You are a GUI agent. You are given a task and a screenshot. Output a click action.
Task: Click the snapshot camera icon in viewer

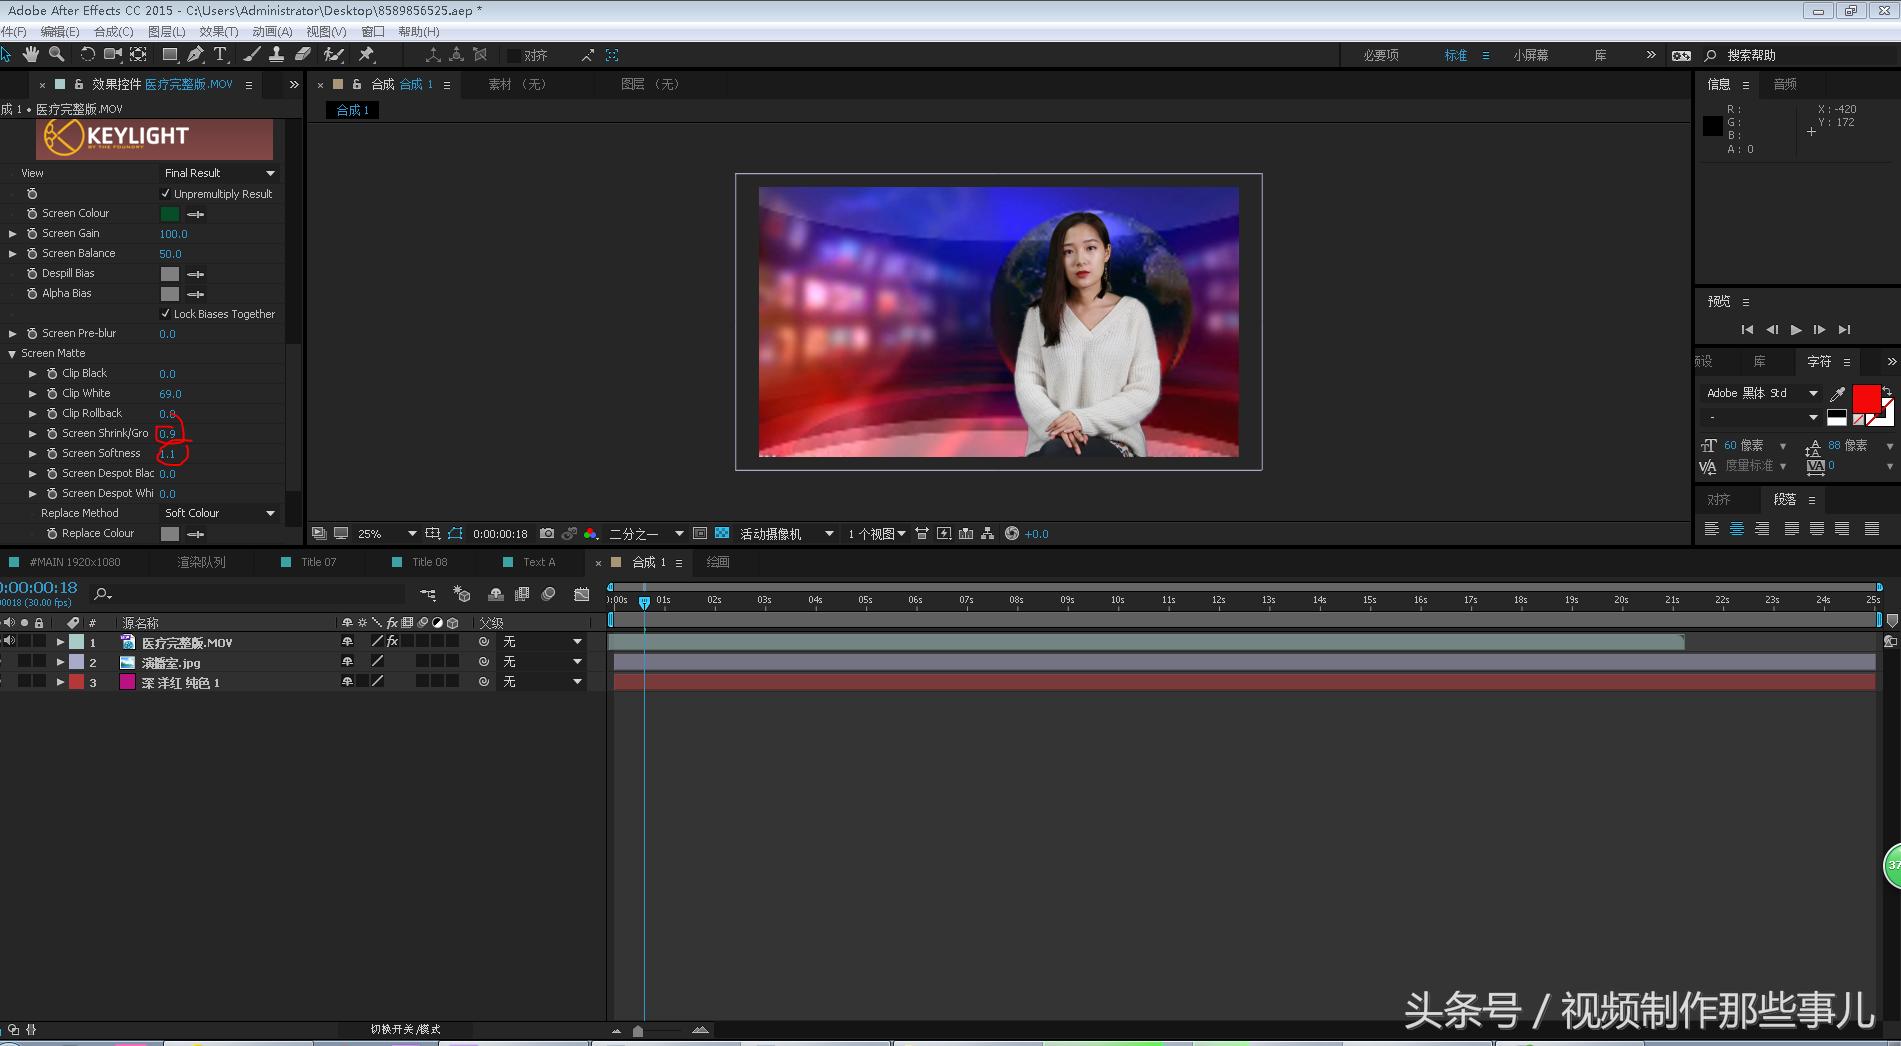point(546,534)
